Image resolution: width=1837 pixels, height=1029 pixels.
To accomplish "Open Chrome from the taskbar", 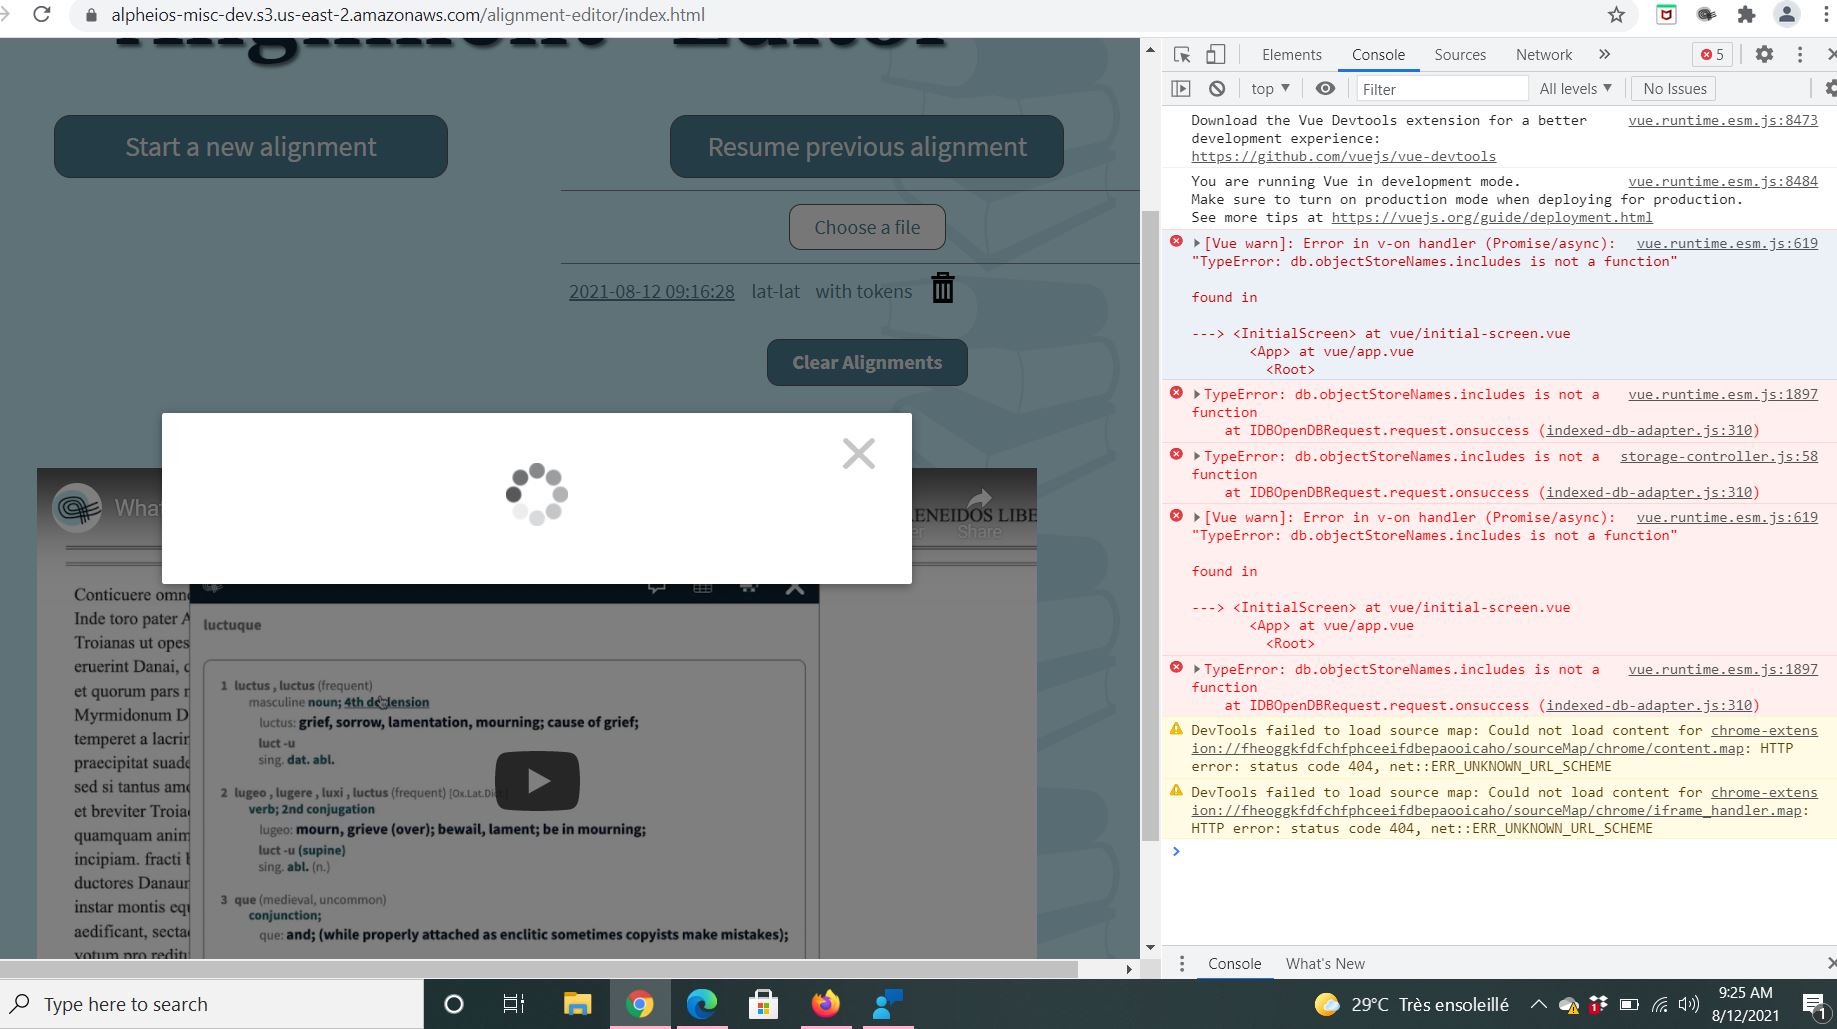I will [x=641, y=1004].
